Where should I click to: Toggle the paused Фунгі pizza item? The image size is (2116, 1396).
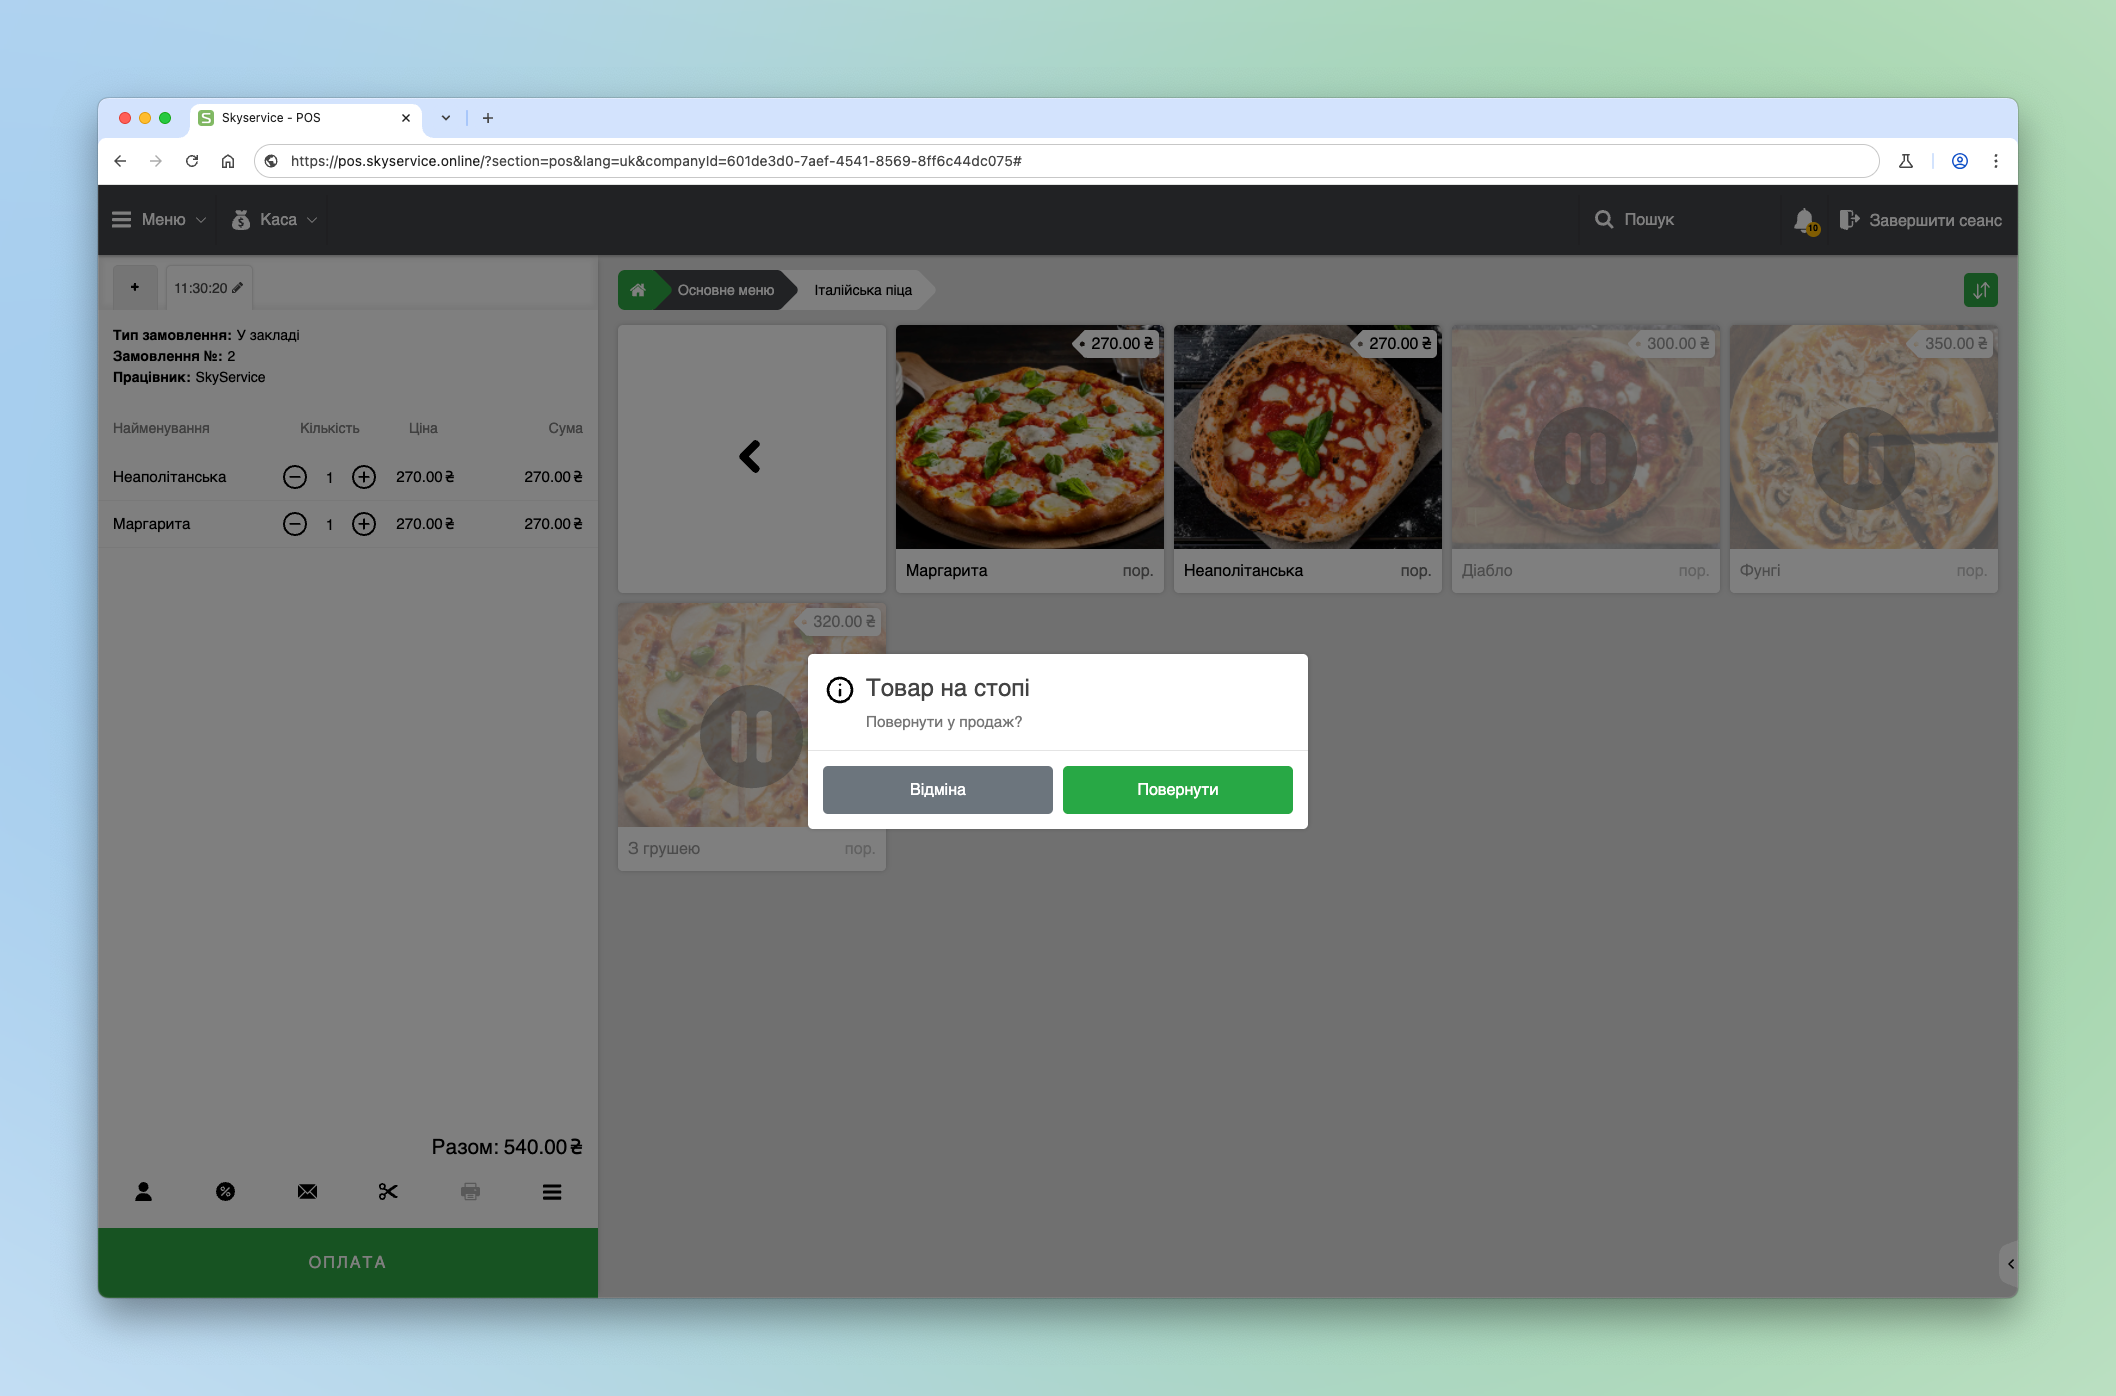pyautogui.click(x=1863, y=458)
